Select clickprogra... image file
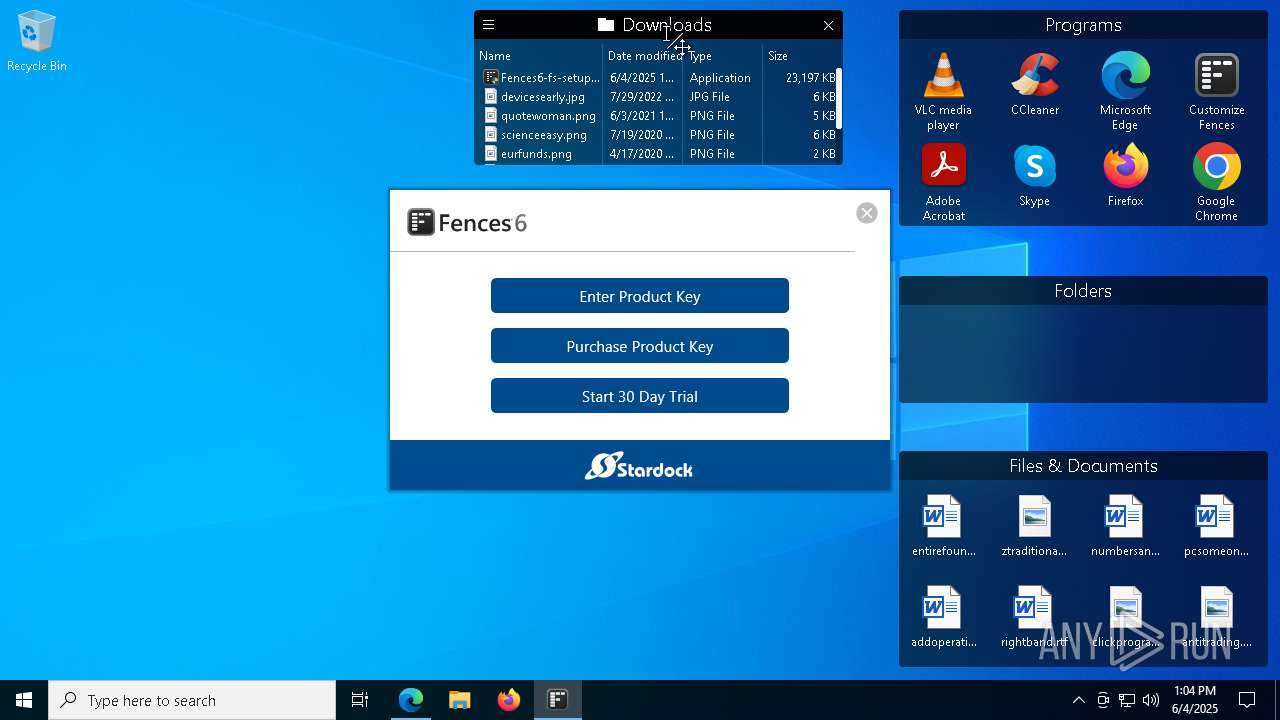Image resolution: width=1280 pixels, height=720 pixels. click(x=1125, y=617)
